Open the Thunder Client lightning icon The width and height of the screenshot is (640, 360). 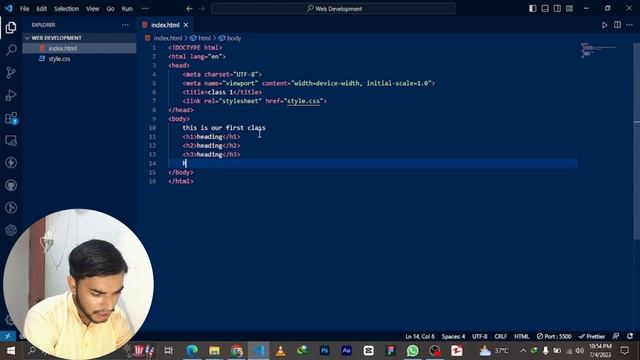[11, 162]
